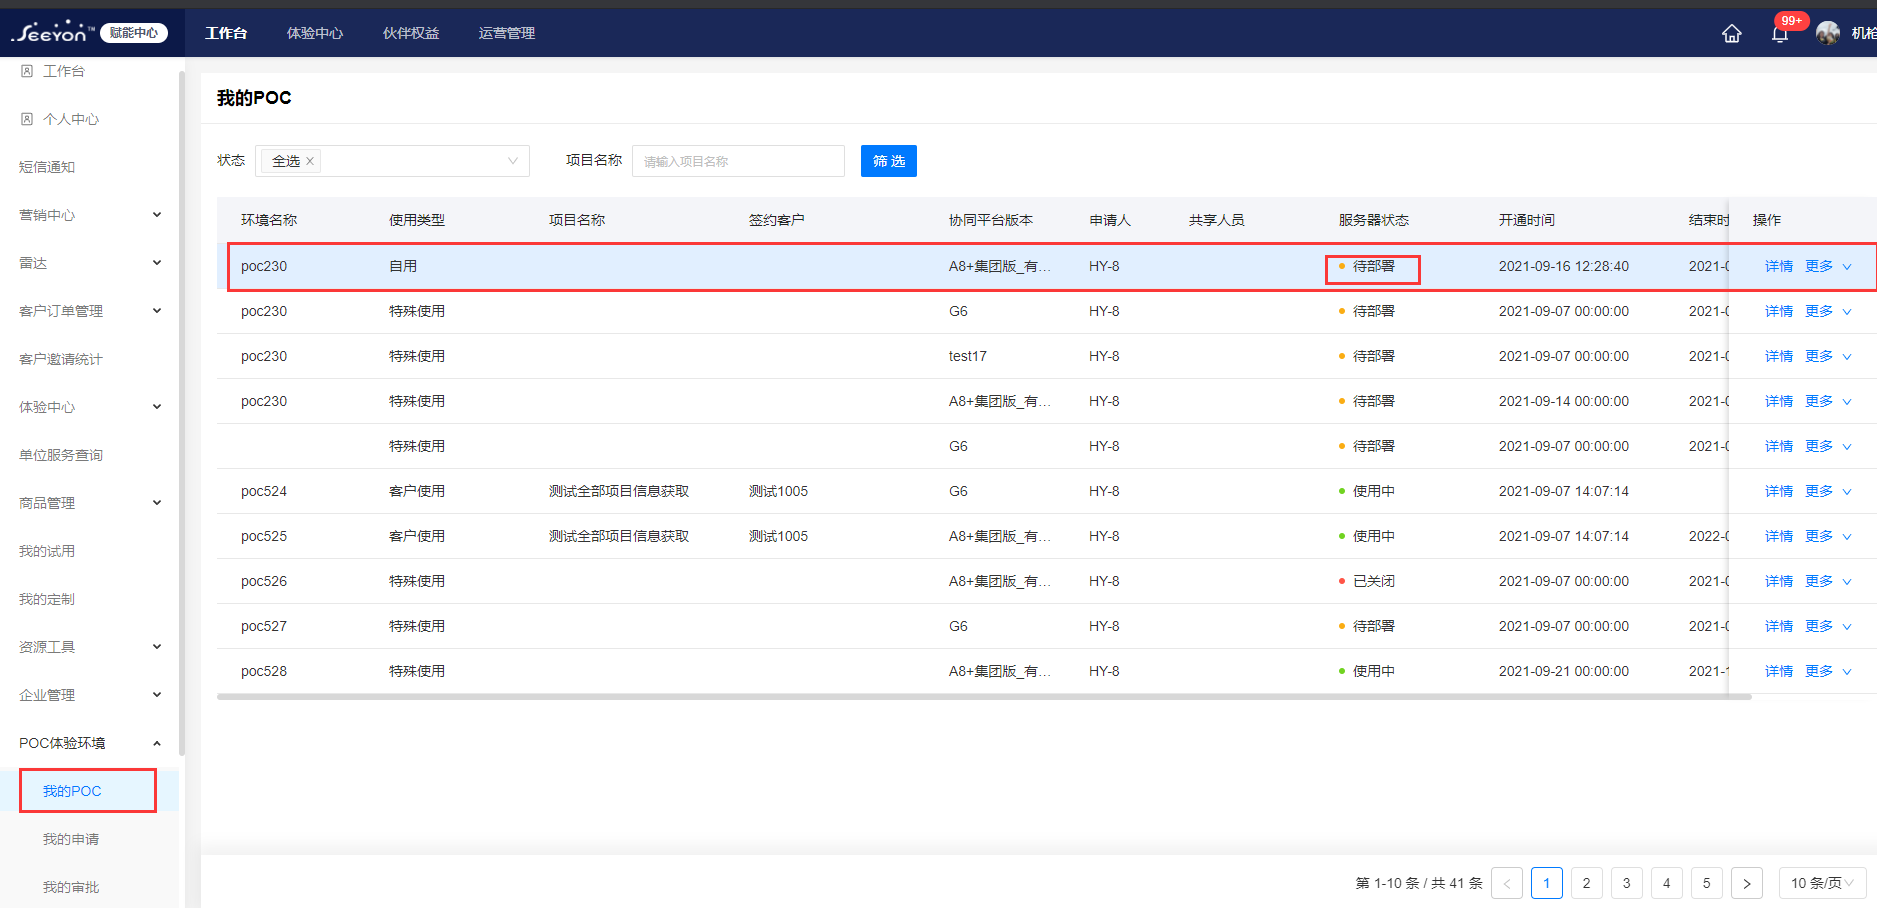Click the 工作台 sidebar icon
The width and height of the screenshot is (1877, 908).
point(27,71)
